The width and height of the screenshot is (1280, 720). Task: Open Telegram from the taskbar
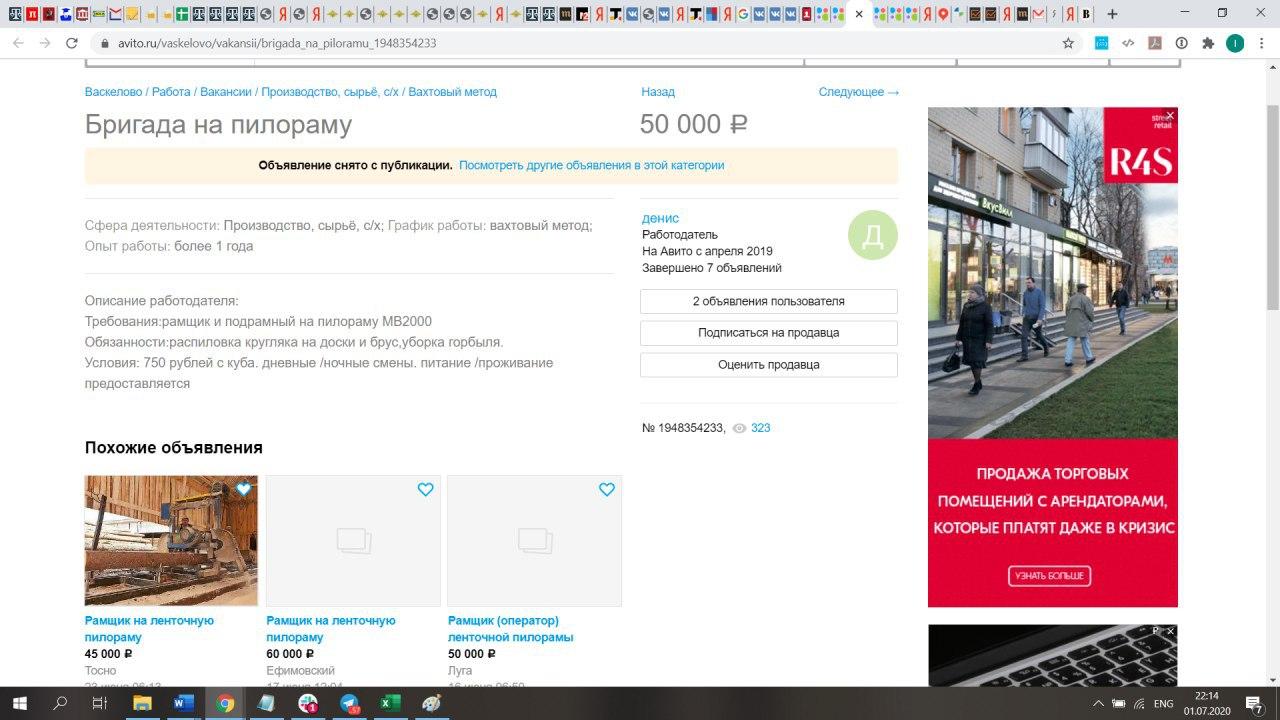tap(349, 703)
